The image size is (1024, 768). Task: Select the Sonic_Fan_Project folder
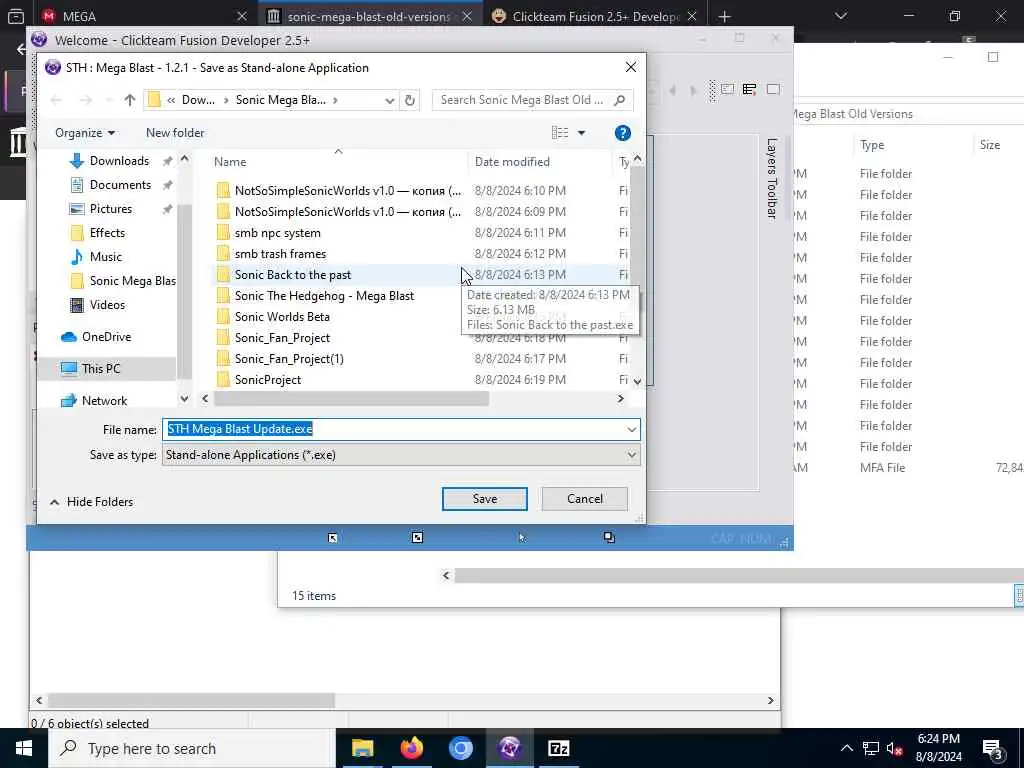[x=282, y=338]
